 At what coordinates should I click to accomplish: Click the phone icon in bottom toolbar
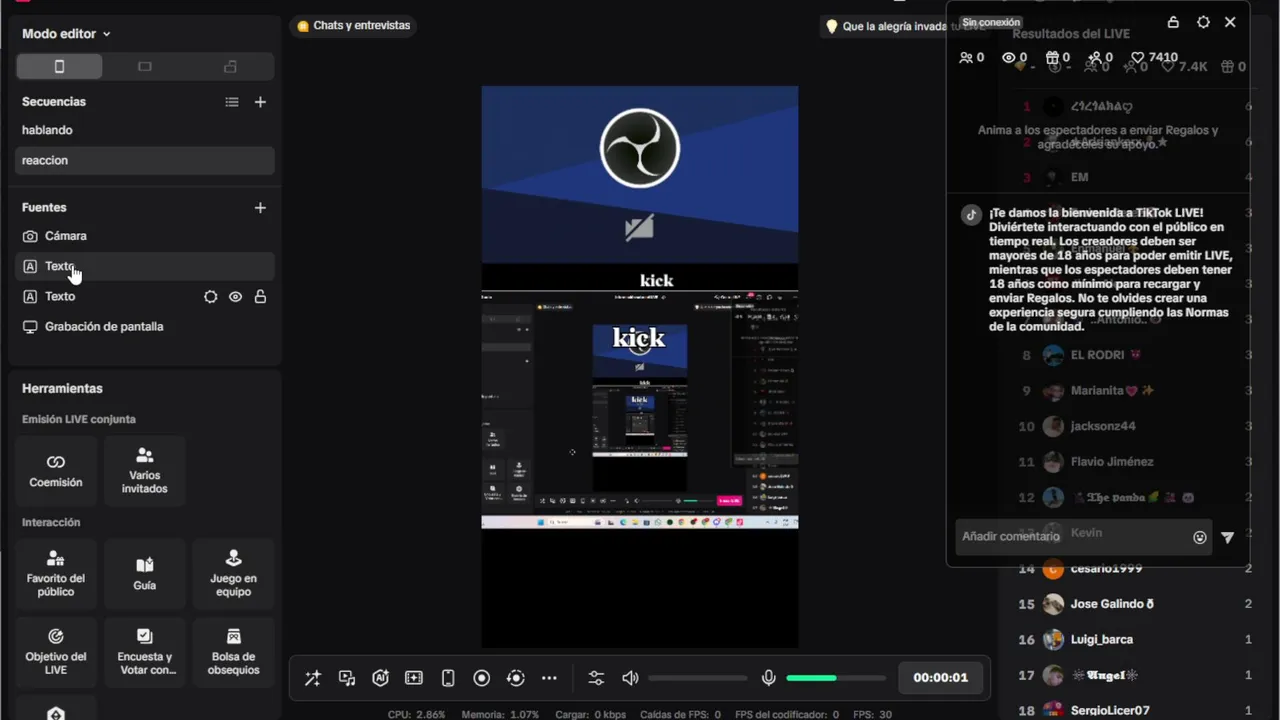point(448,678)
